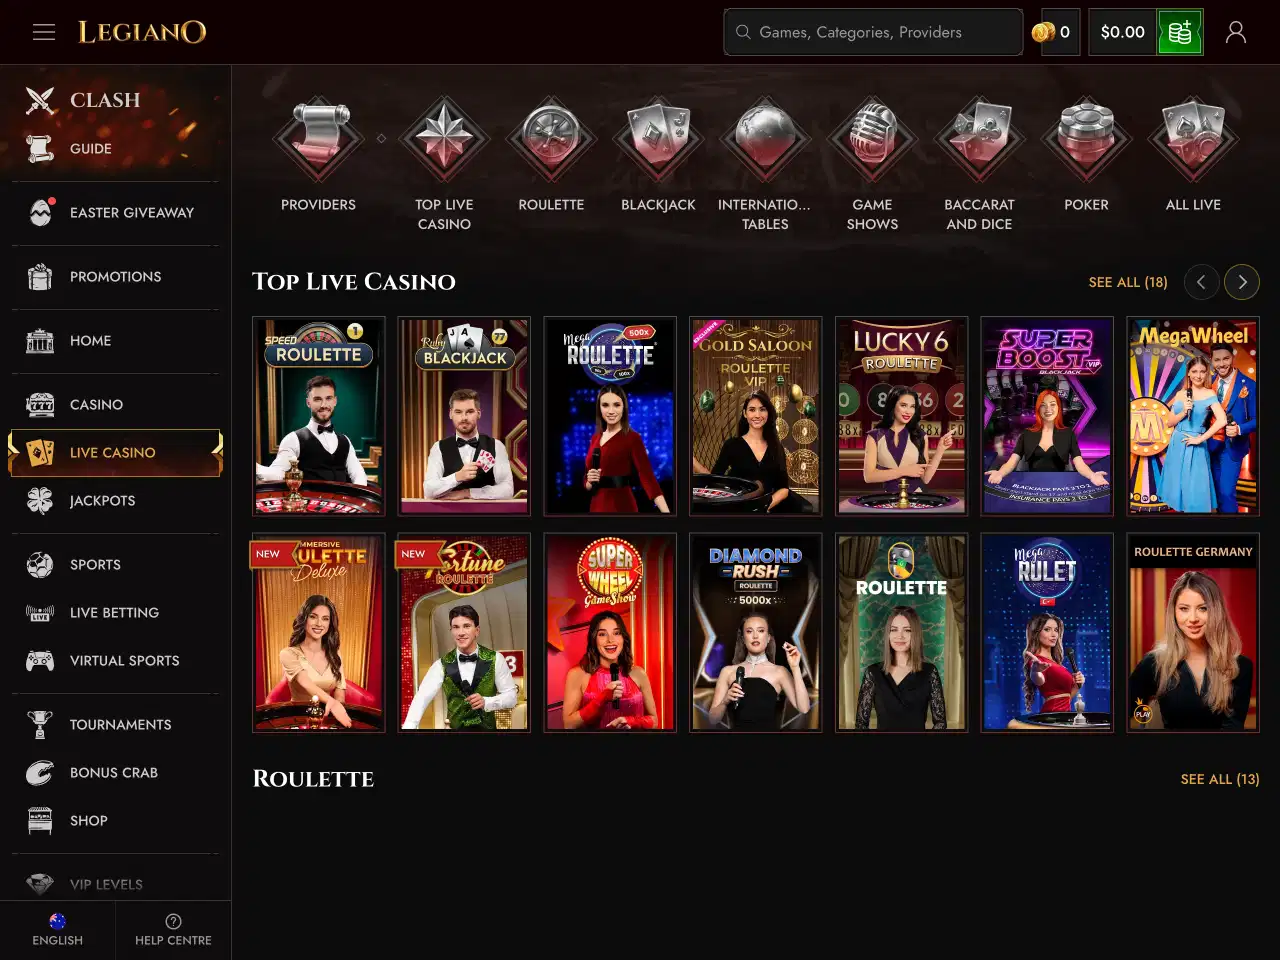Select Live Casino in the sidebar
Image resolution: width=1280 pixels, height=960 pixels.
tap(115, 453)
